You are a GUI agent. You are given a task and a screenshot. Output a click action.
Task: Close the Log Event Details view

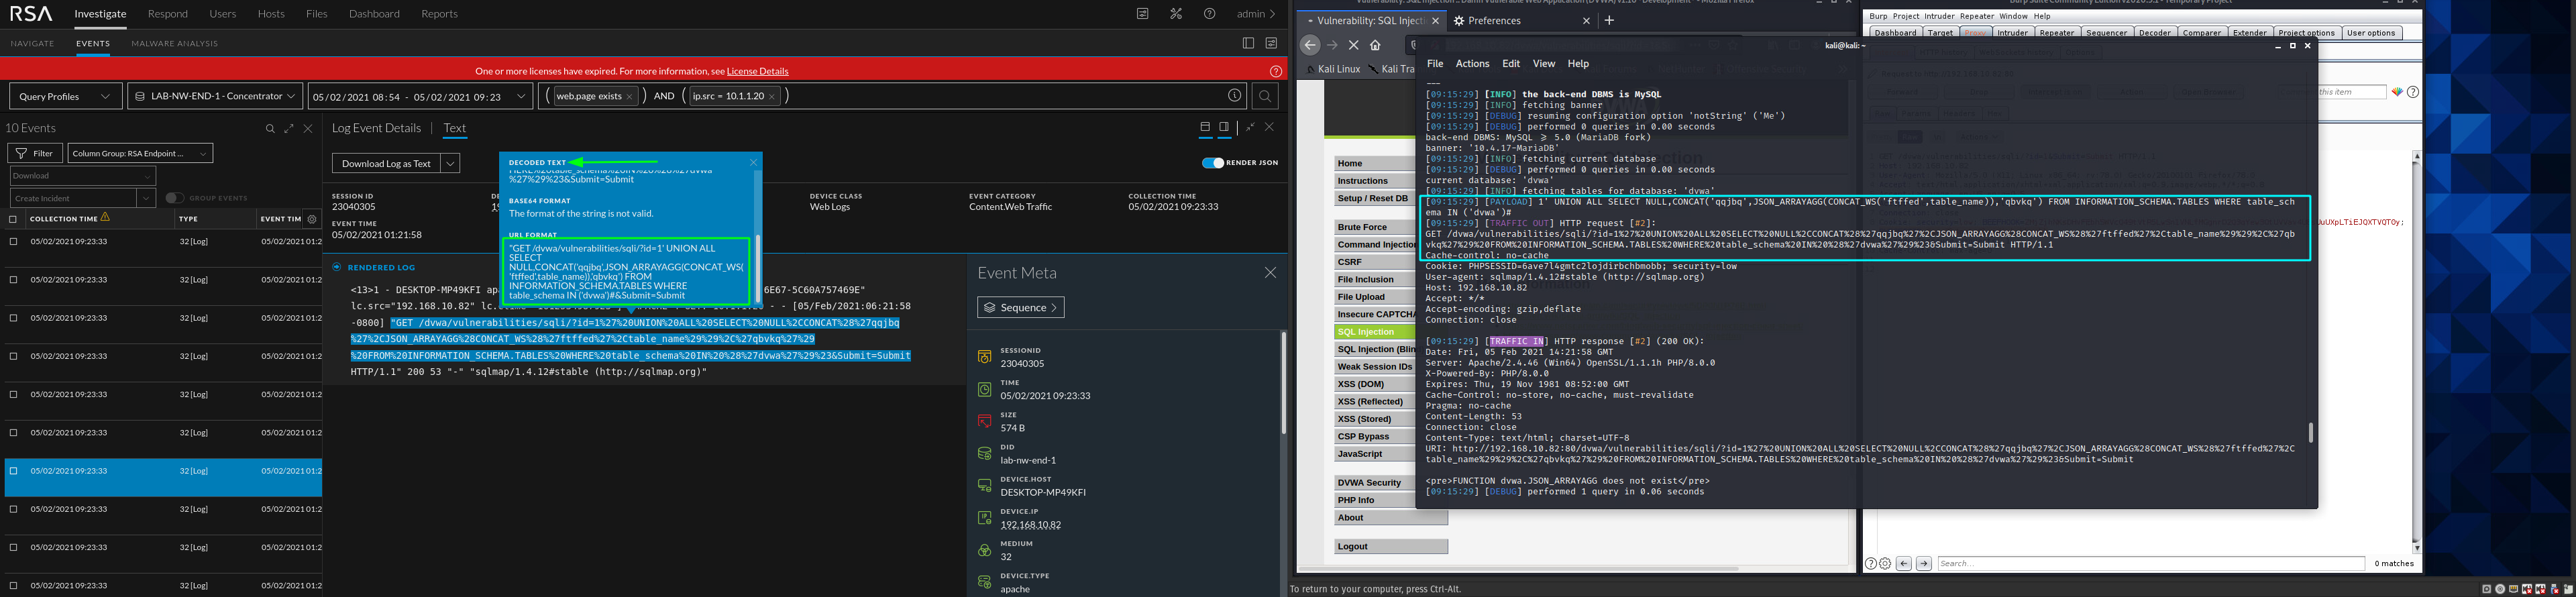click(x=1269, y=127)
